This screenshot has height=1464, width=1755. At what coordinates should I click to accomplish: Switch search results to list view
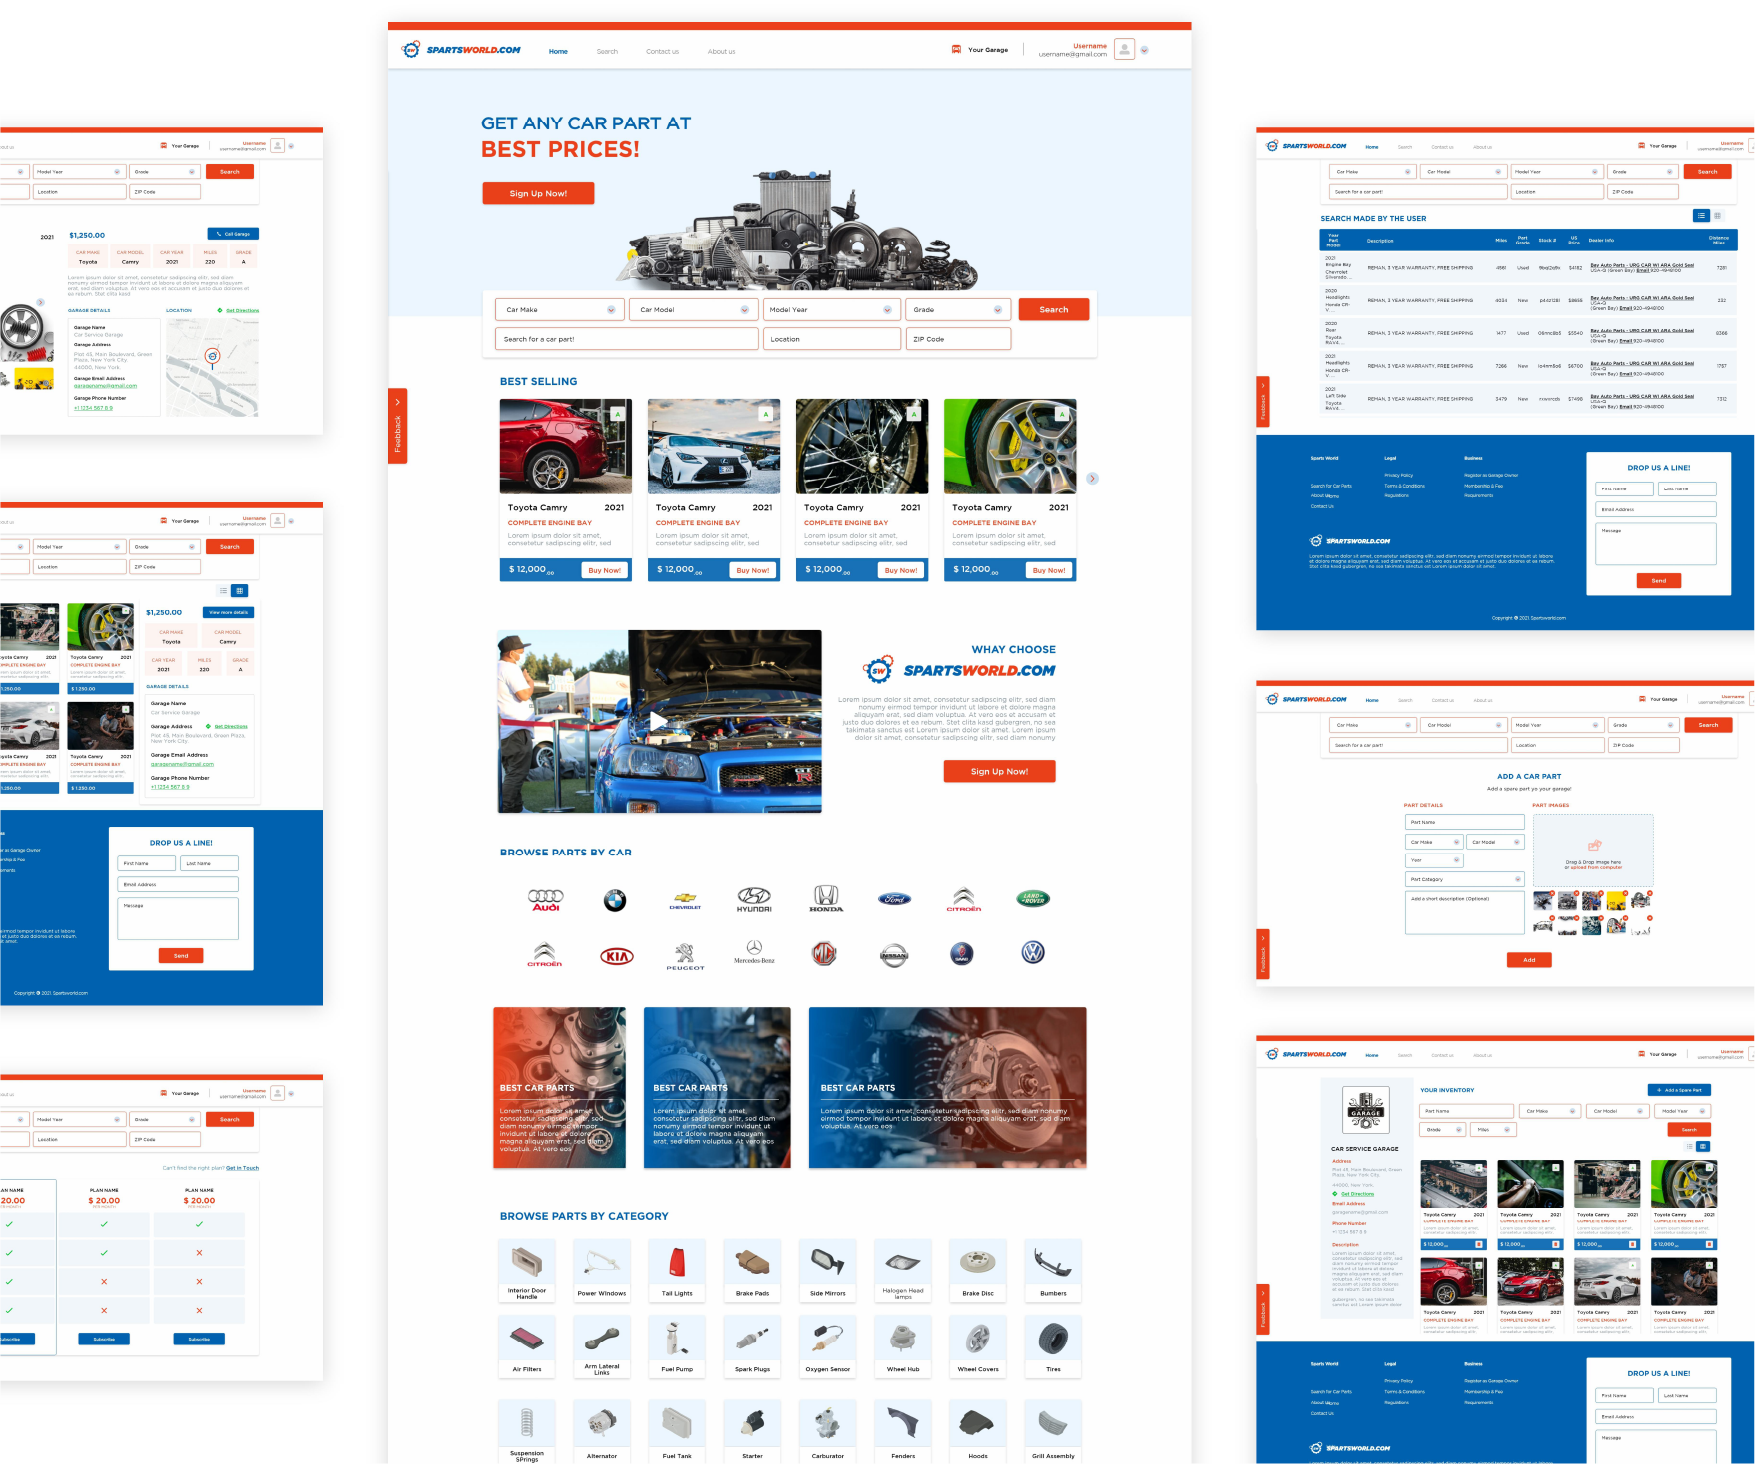[1701, 216]
